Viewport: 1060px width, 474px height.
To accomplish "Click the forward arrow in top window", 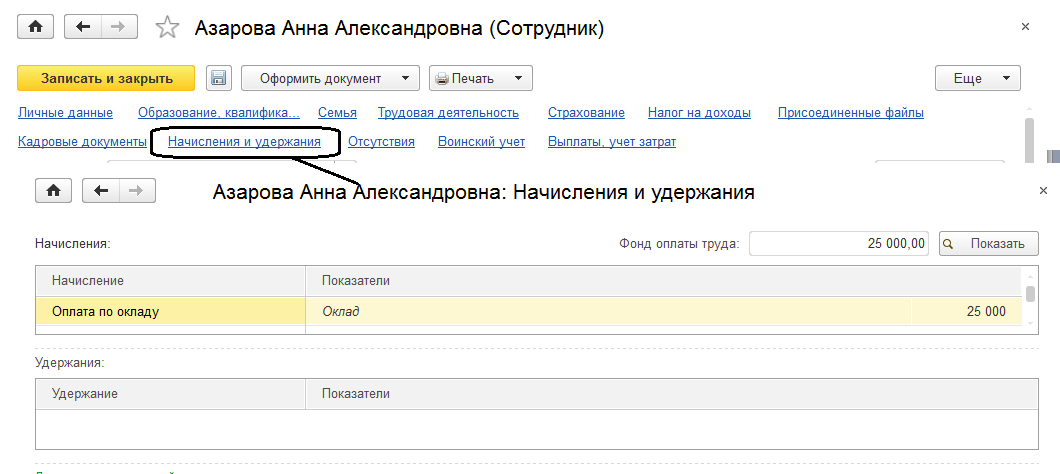I will pyautogui.click(x=119, y=27).
